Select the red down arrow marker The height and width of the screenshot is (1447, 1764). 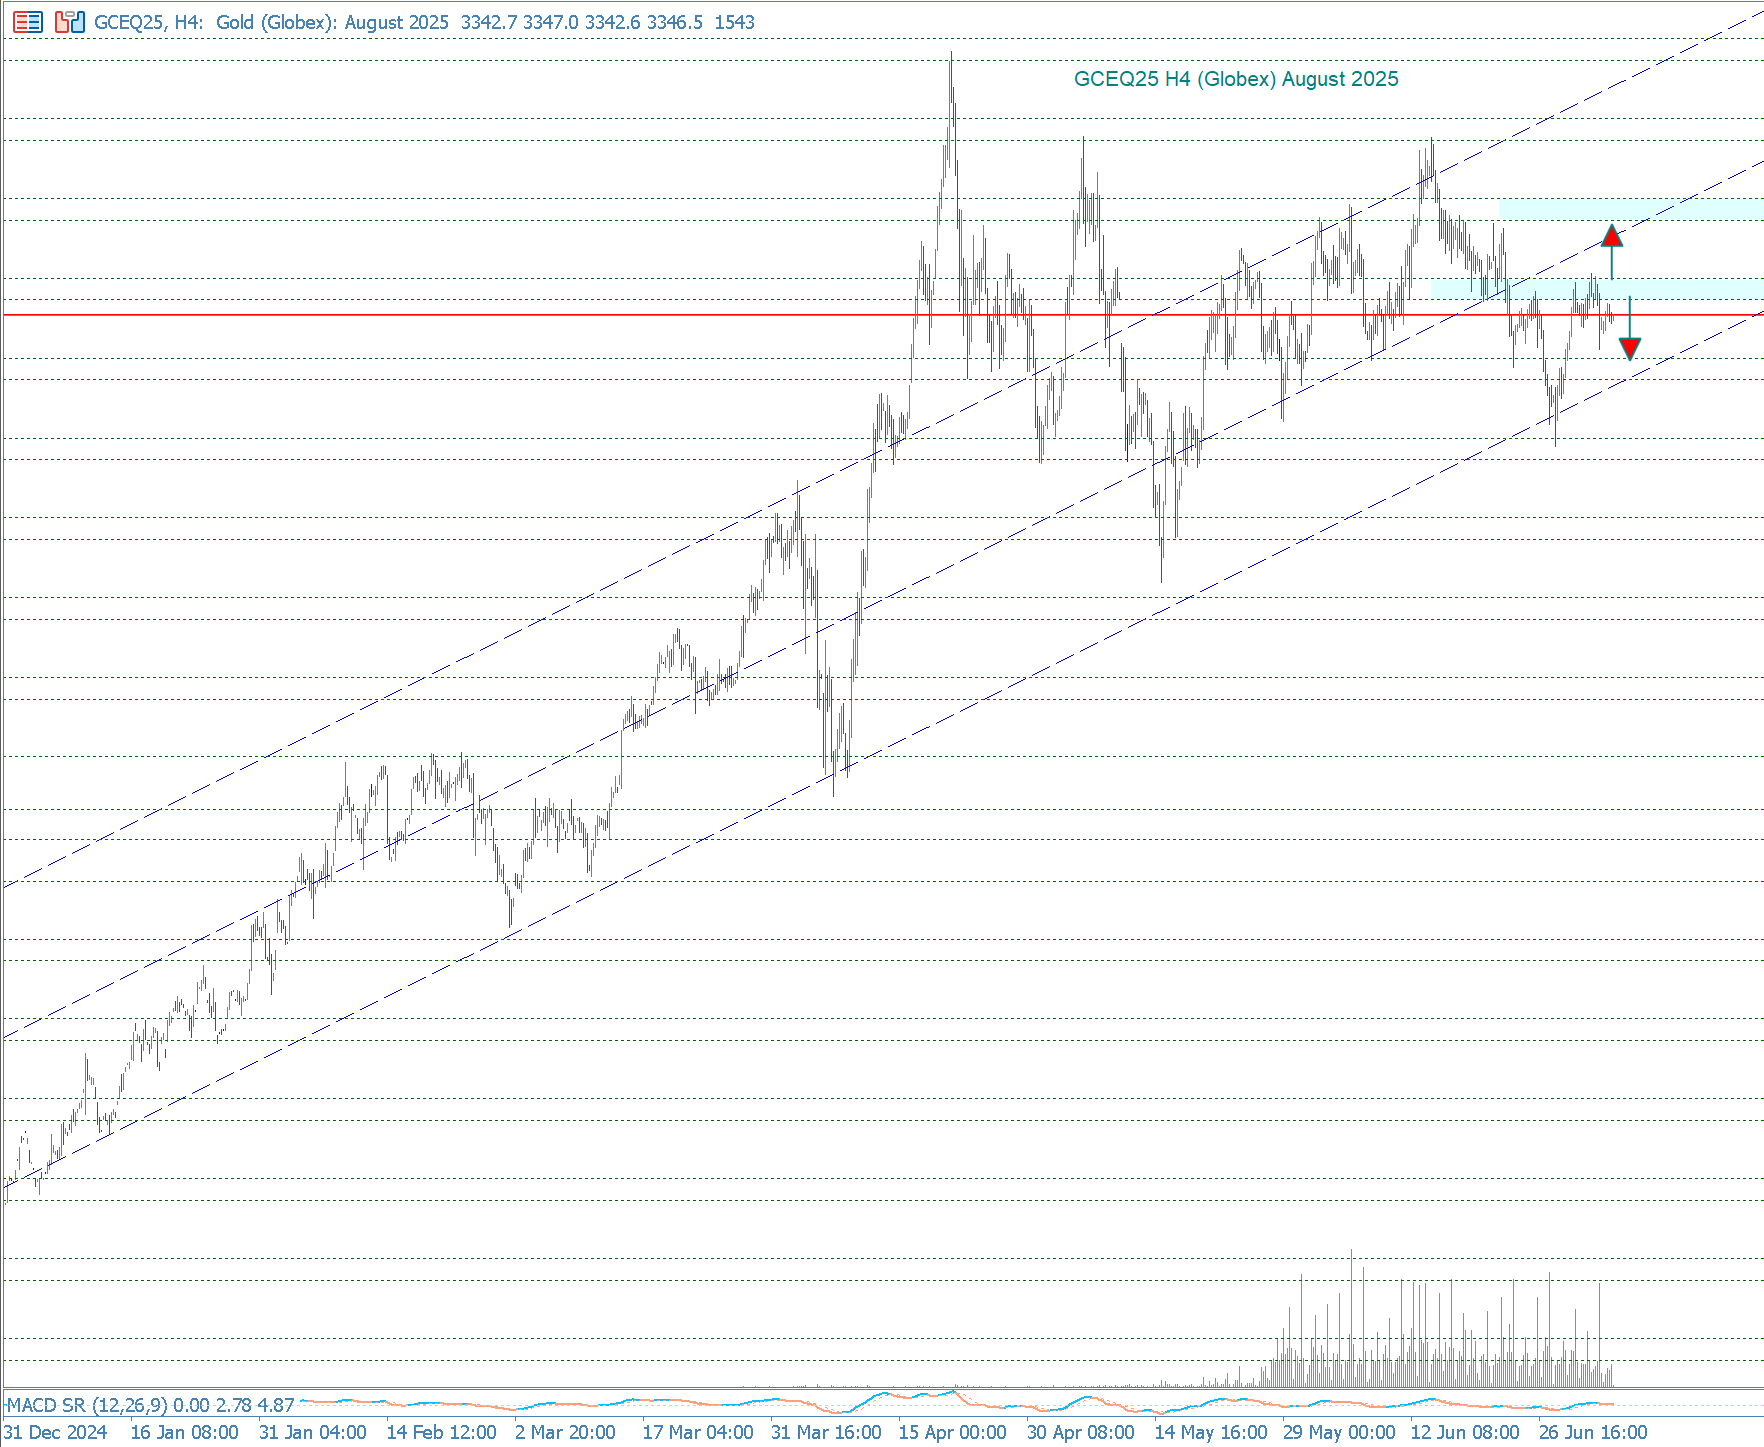[x=1630, y=348]
